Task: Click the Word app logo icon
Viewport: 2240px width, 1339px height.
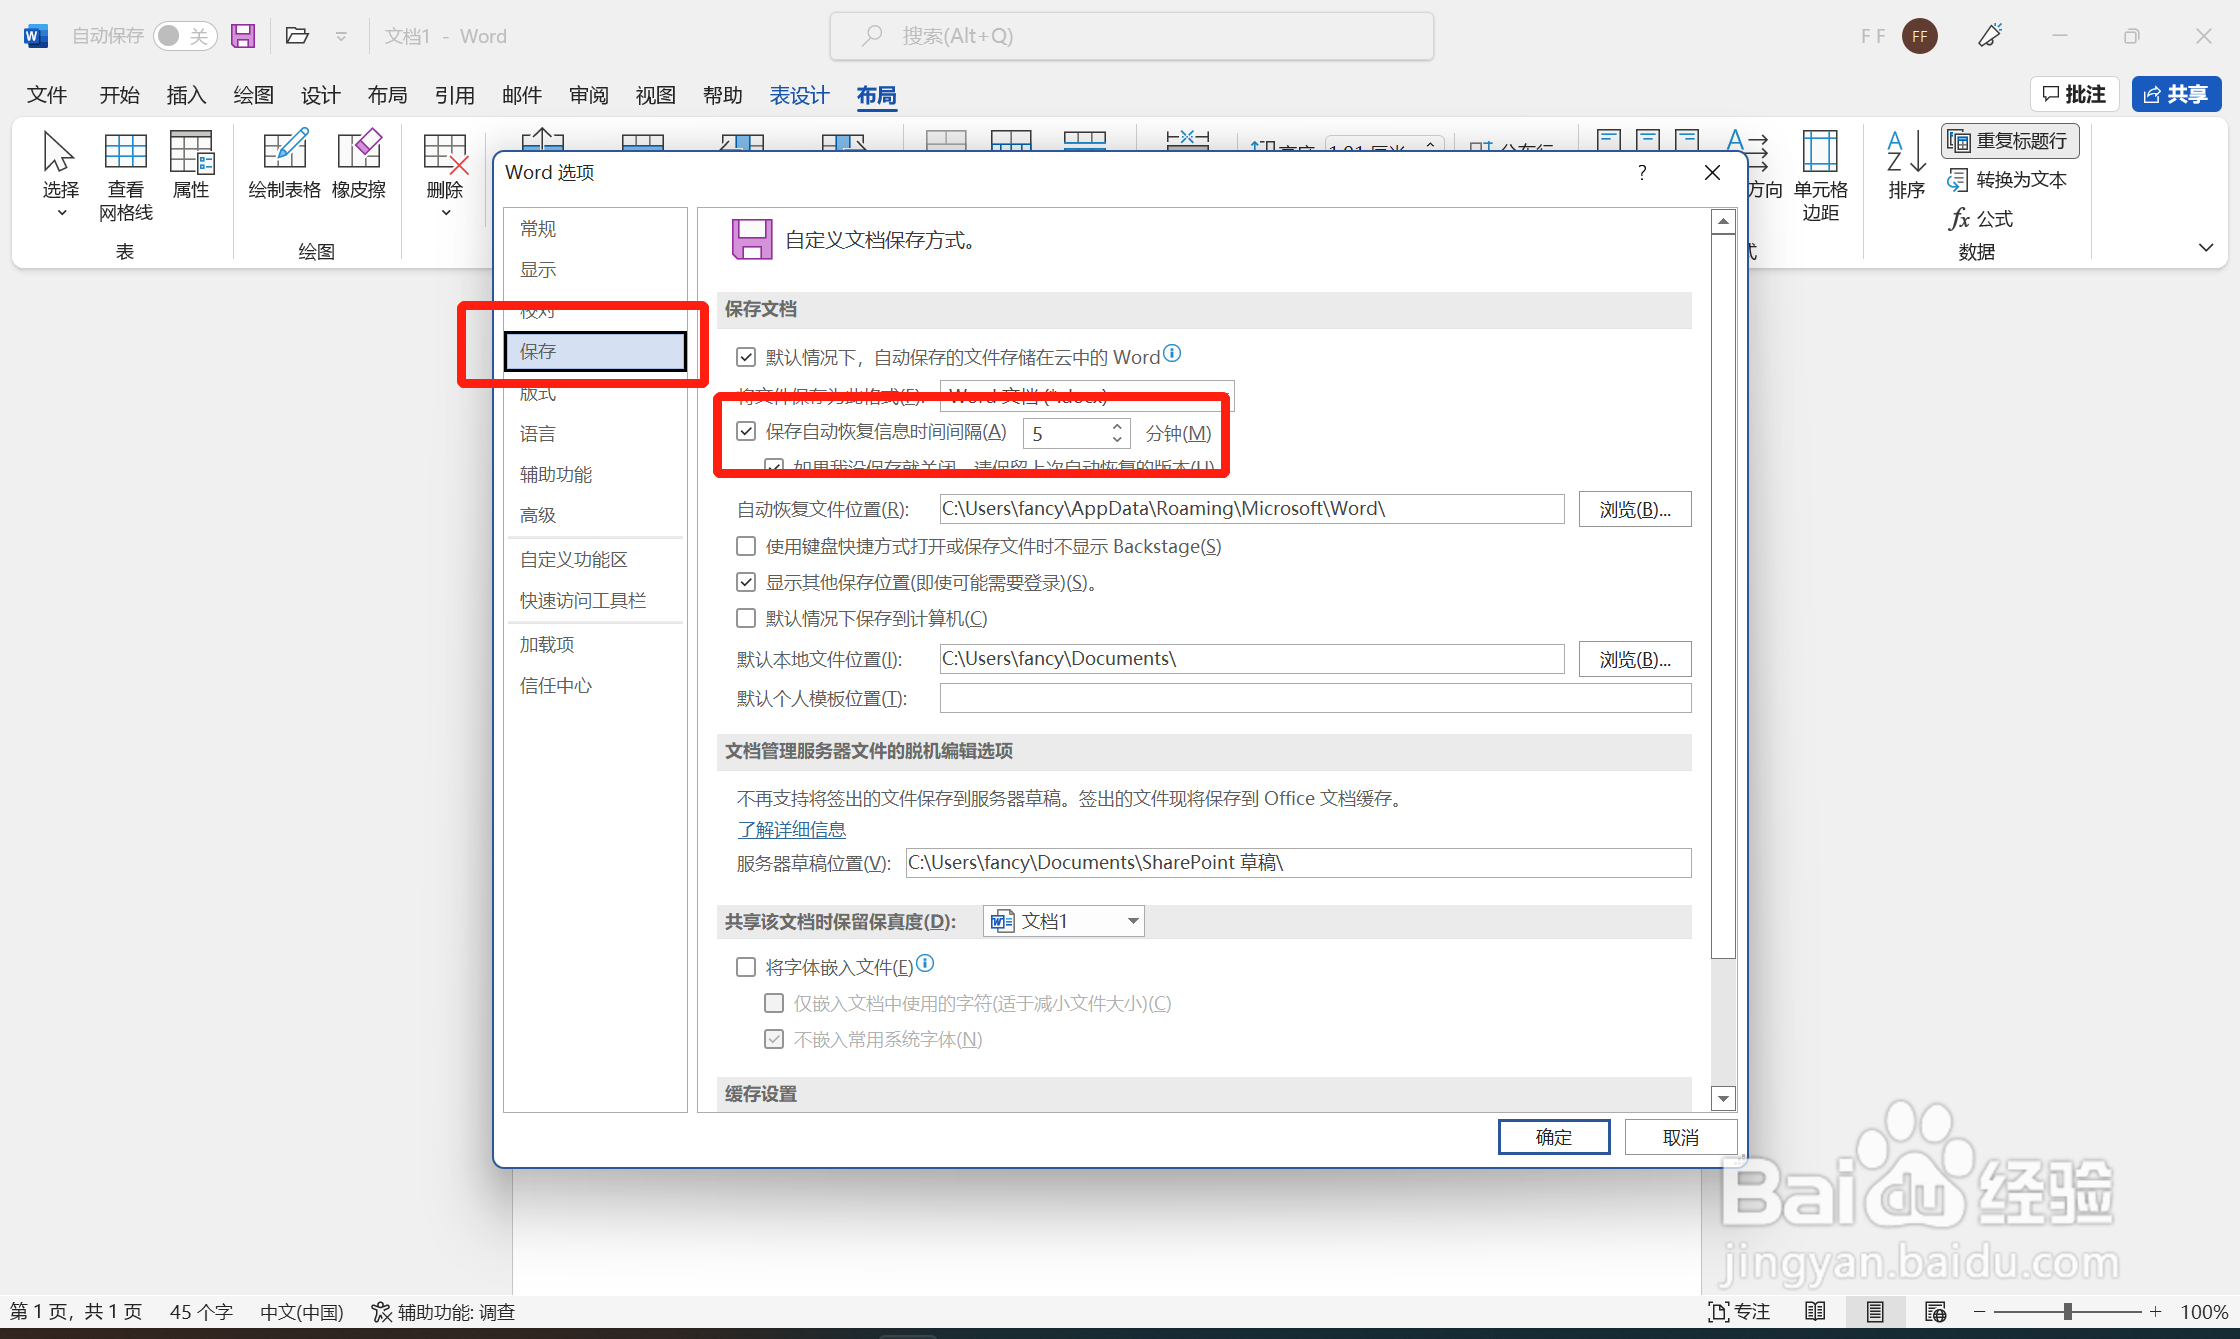Action: click(35, 36)
